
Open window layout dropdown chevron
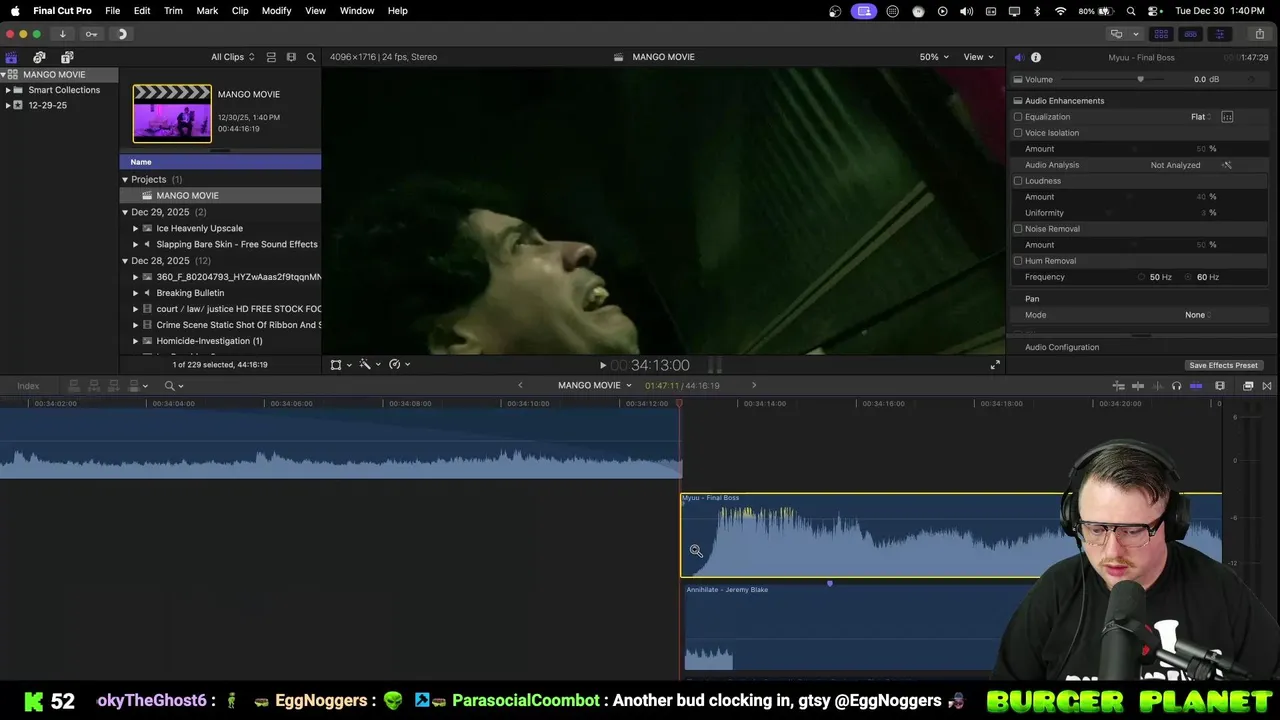click(1135, 34)
